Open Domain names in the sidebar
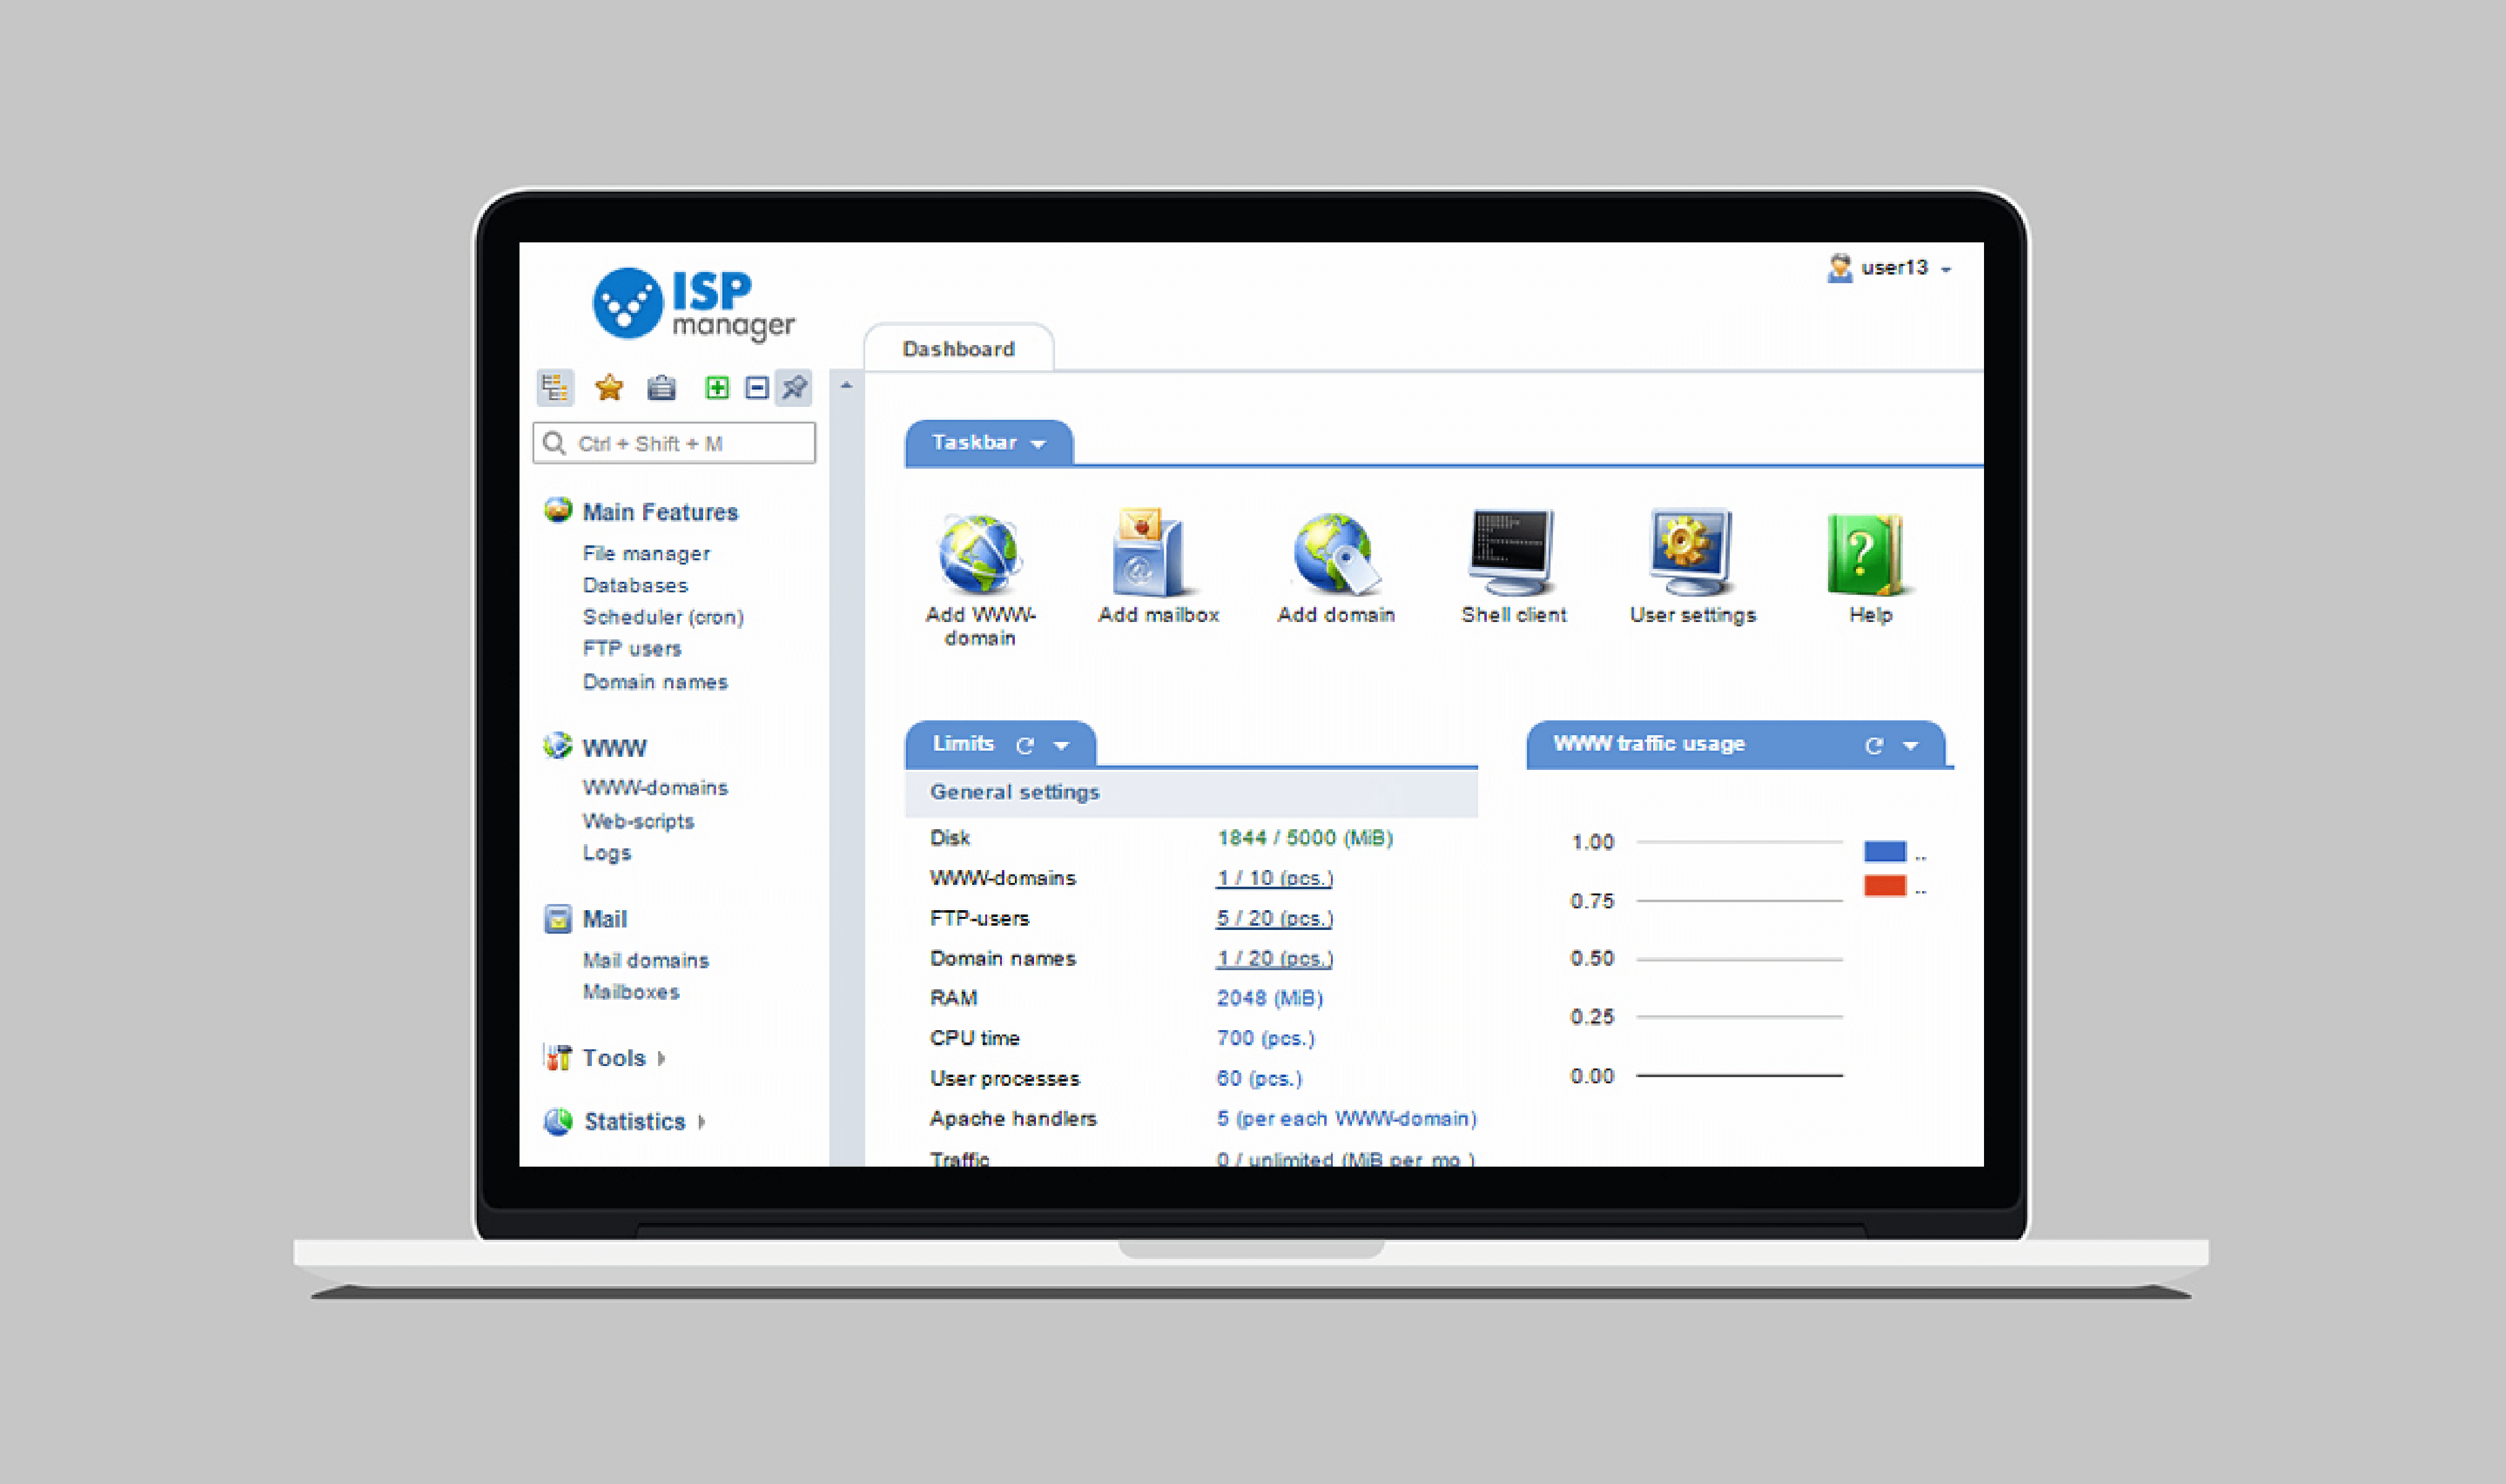 pyautogui.click(x=655, y=682)
